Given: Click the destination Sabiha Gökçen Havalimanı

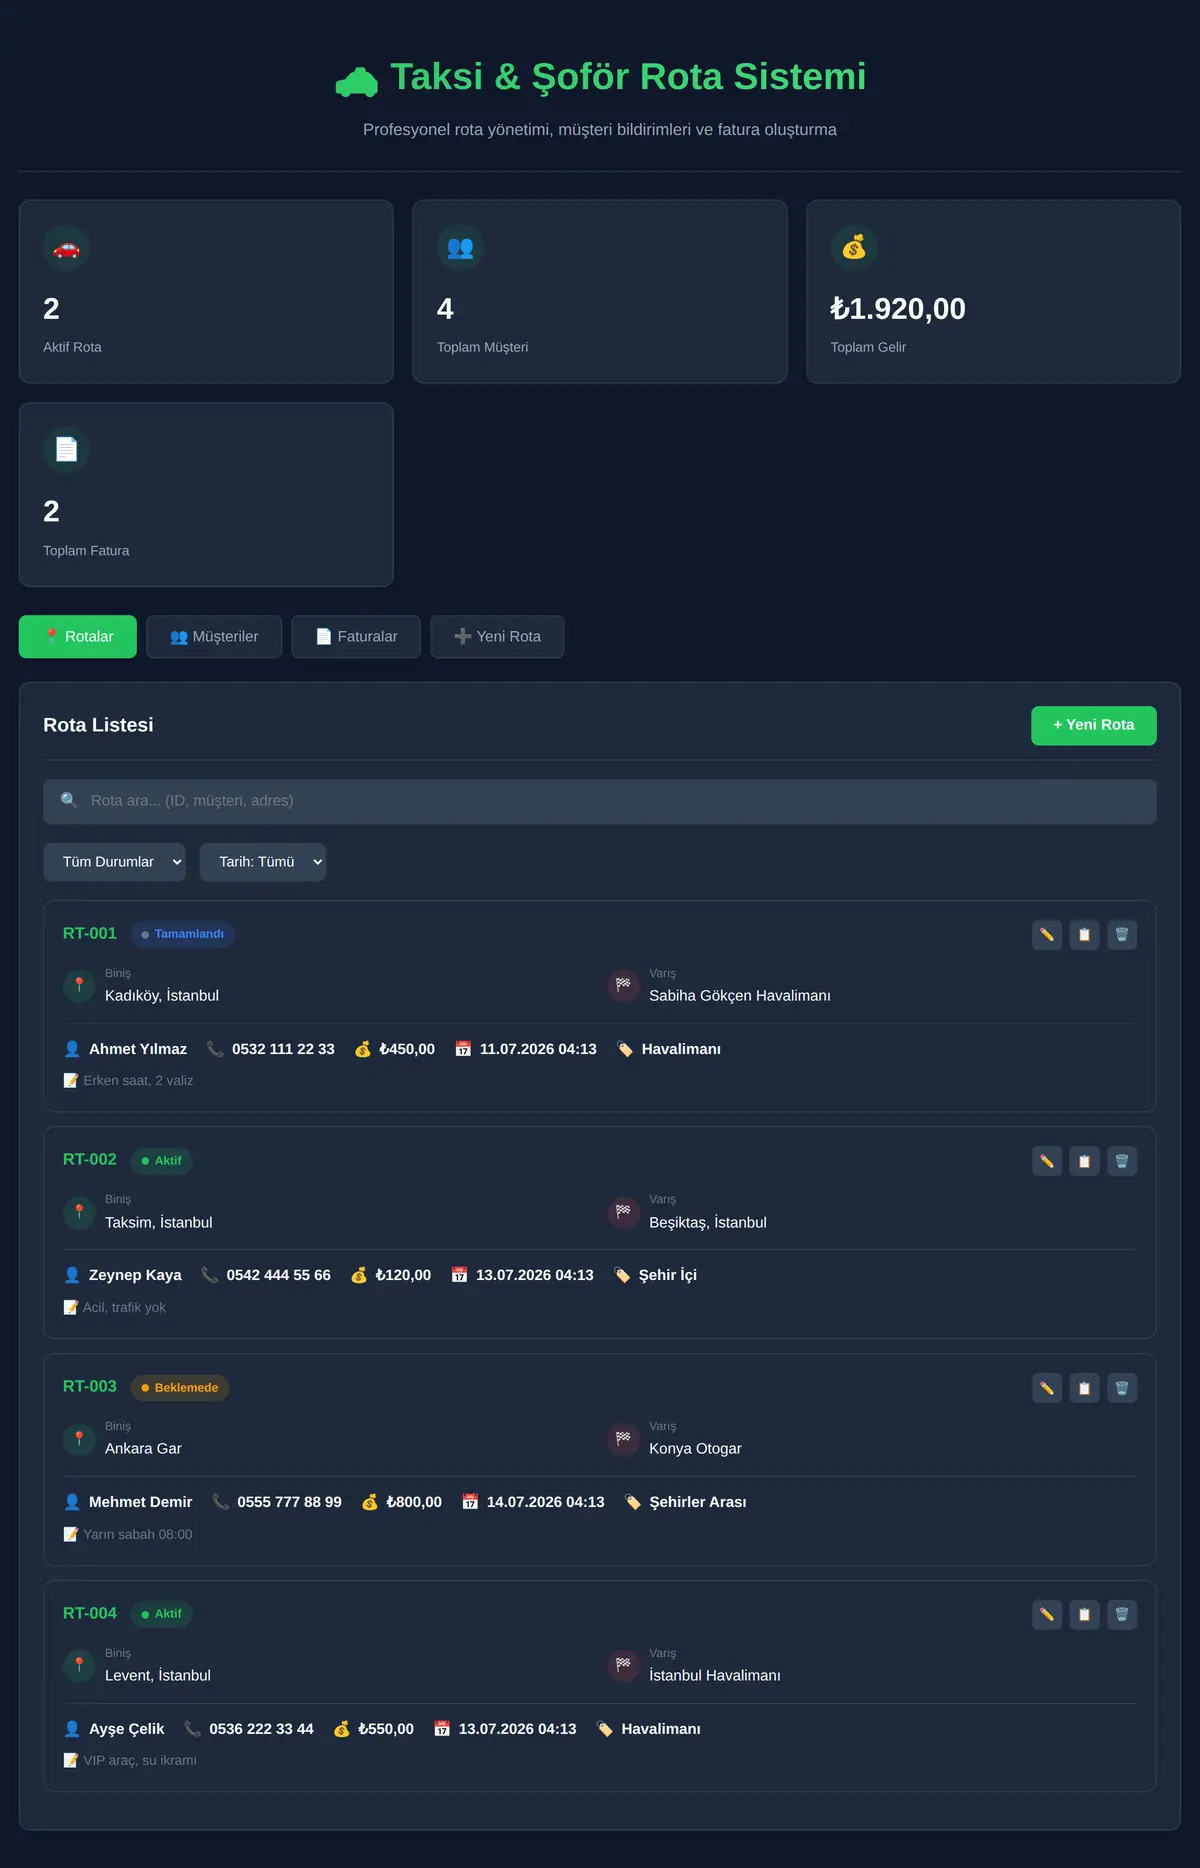Looking at the screenshot, I should click(740, 996).
